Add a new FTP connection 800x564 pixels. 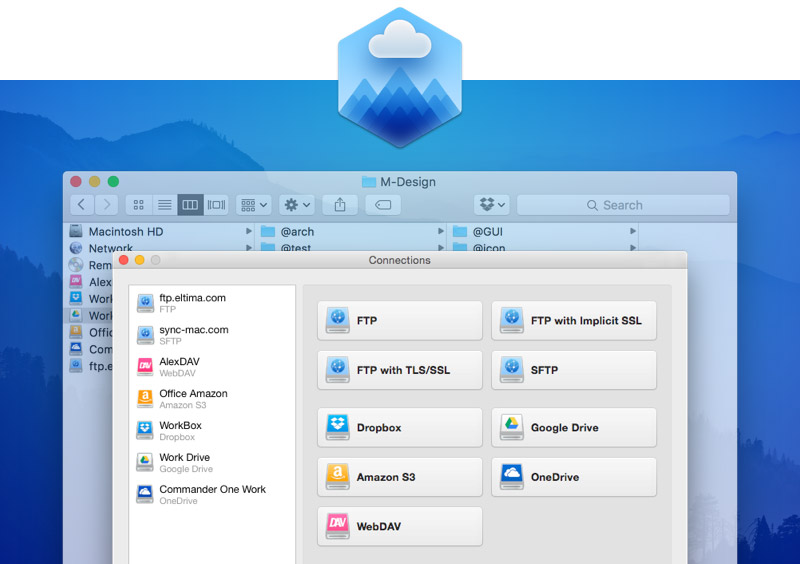(399, 321)
